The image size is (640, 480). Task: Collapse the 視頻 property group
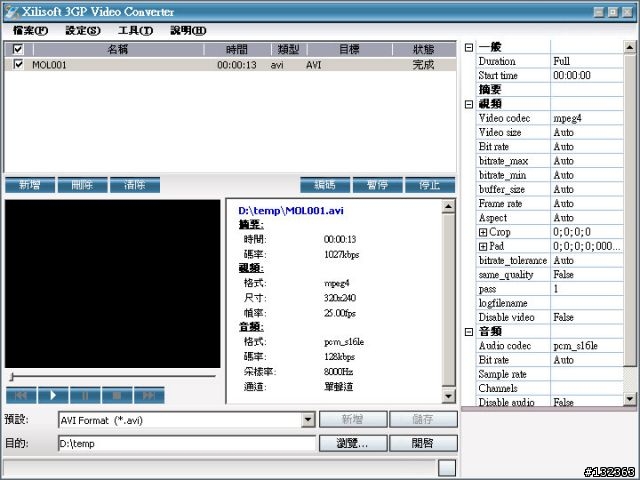click(x=469, y=104)
